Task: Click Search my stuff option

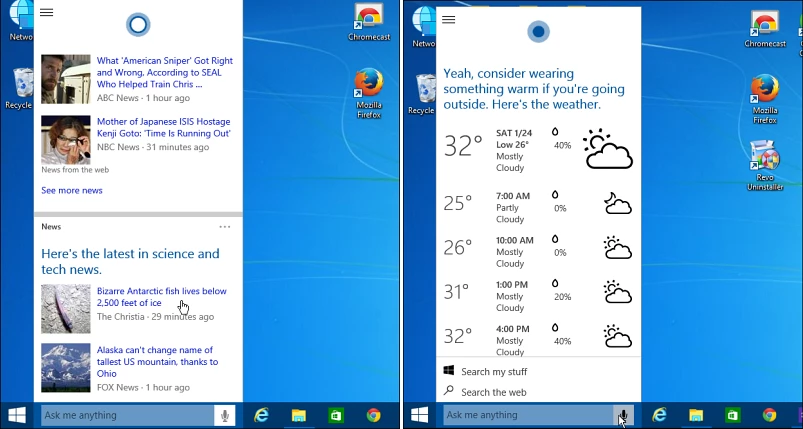Action: [494, 372]
